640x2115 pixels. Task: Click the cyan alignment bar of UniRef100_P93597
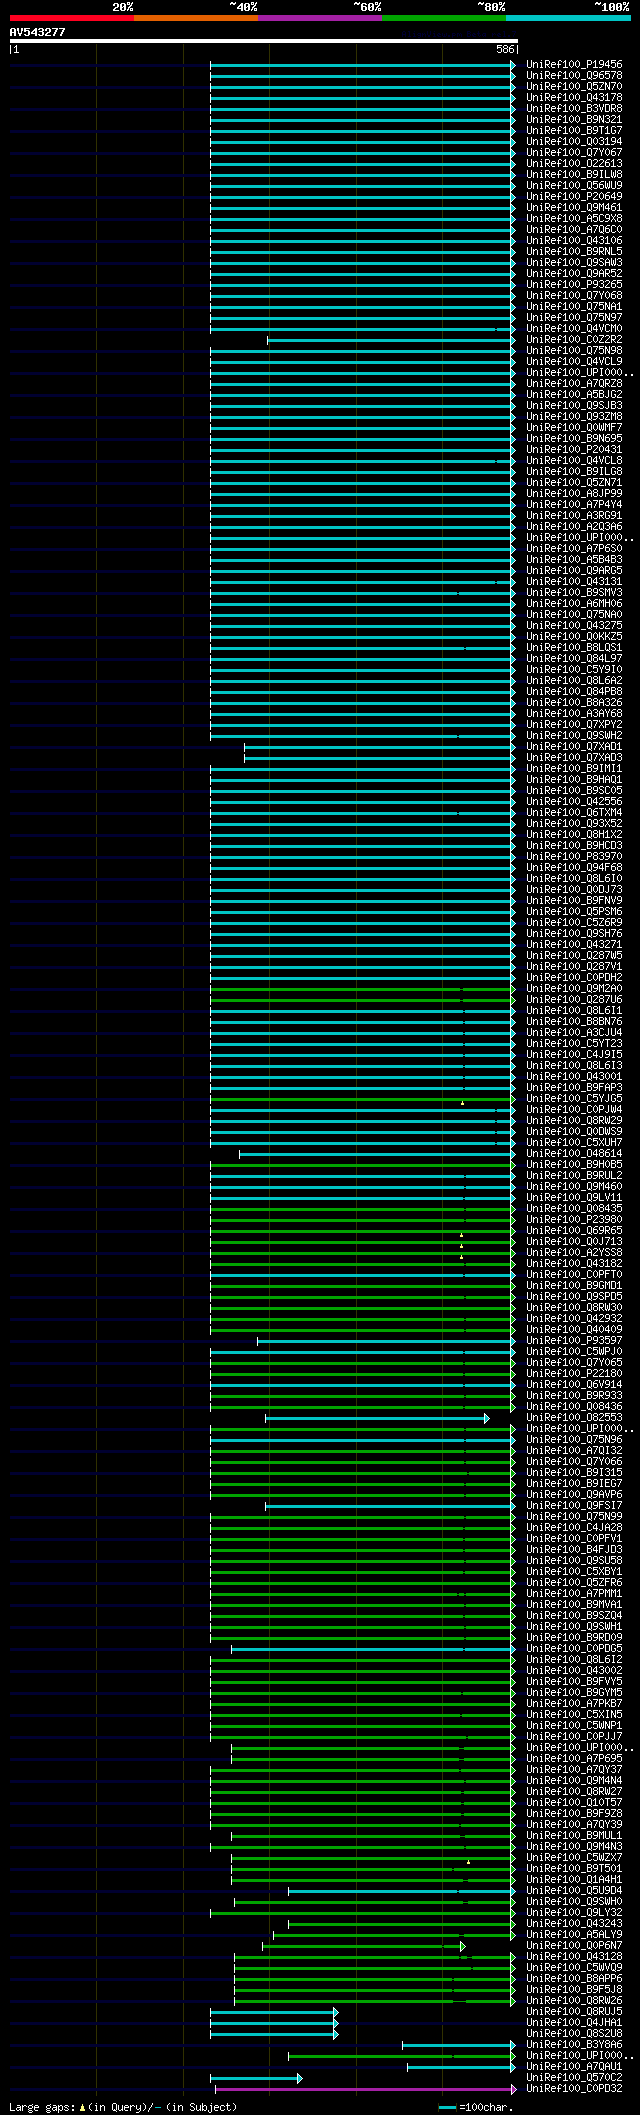pos(386,1340)
